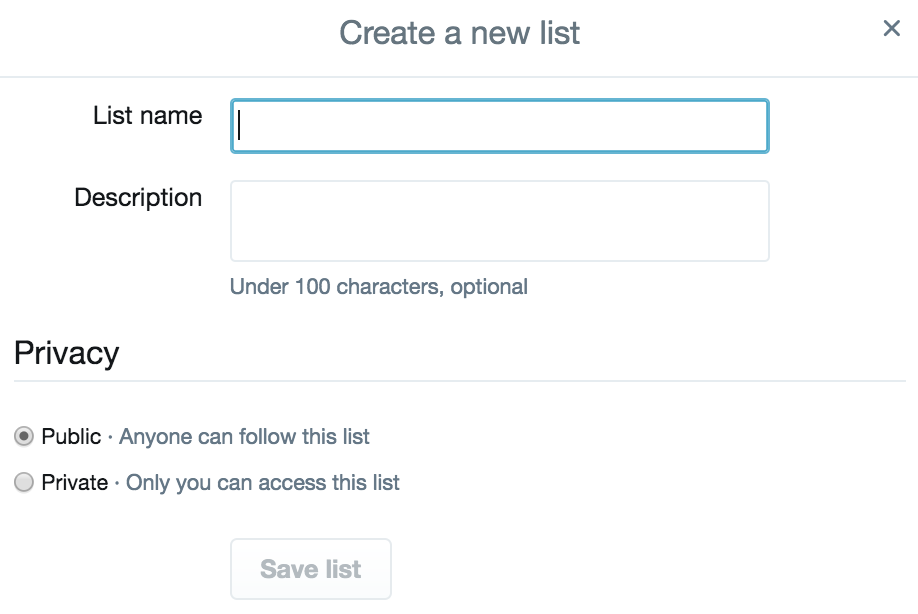Click "Anyone can follow this list" text
Image resolution: width=918 pixels, height=614 pixels.
pyautogui.click(x=245, y=437)
